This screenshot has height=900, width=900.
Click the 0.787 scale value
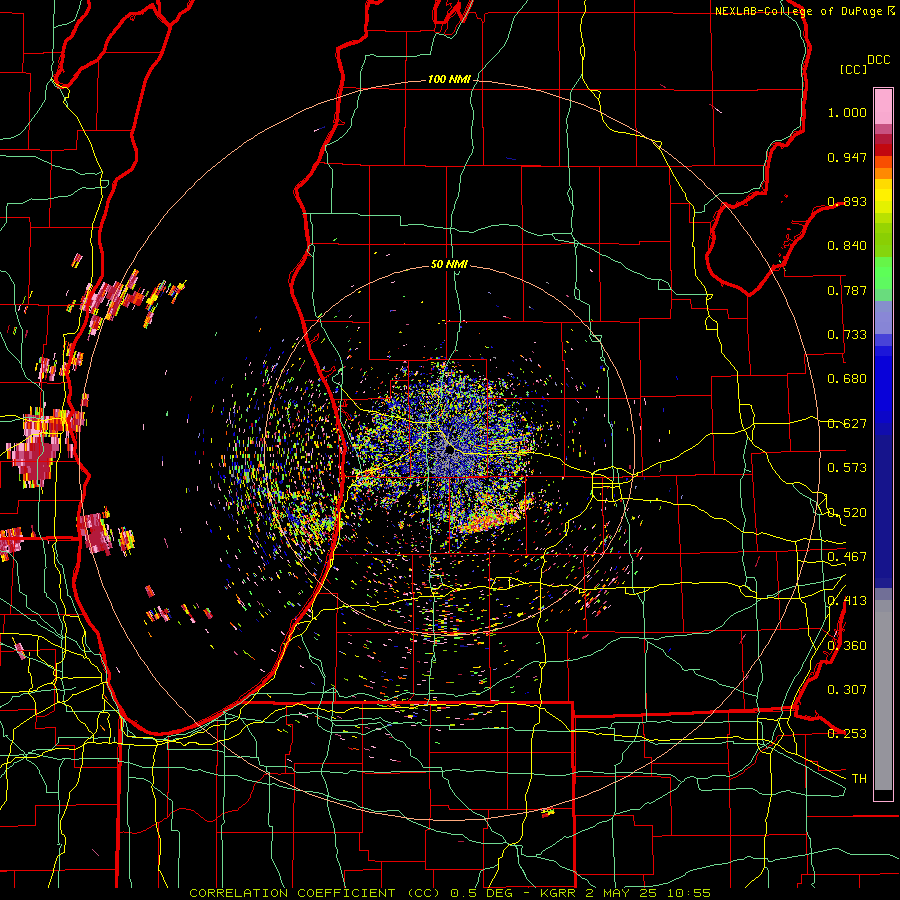[847, 290]
